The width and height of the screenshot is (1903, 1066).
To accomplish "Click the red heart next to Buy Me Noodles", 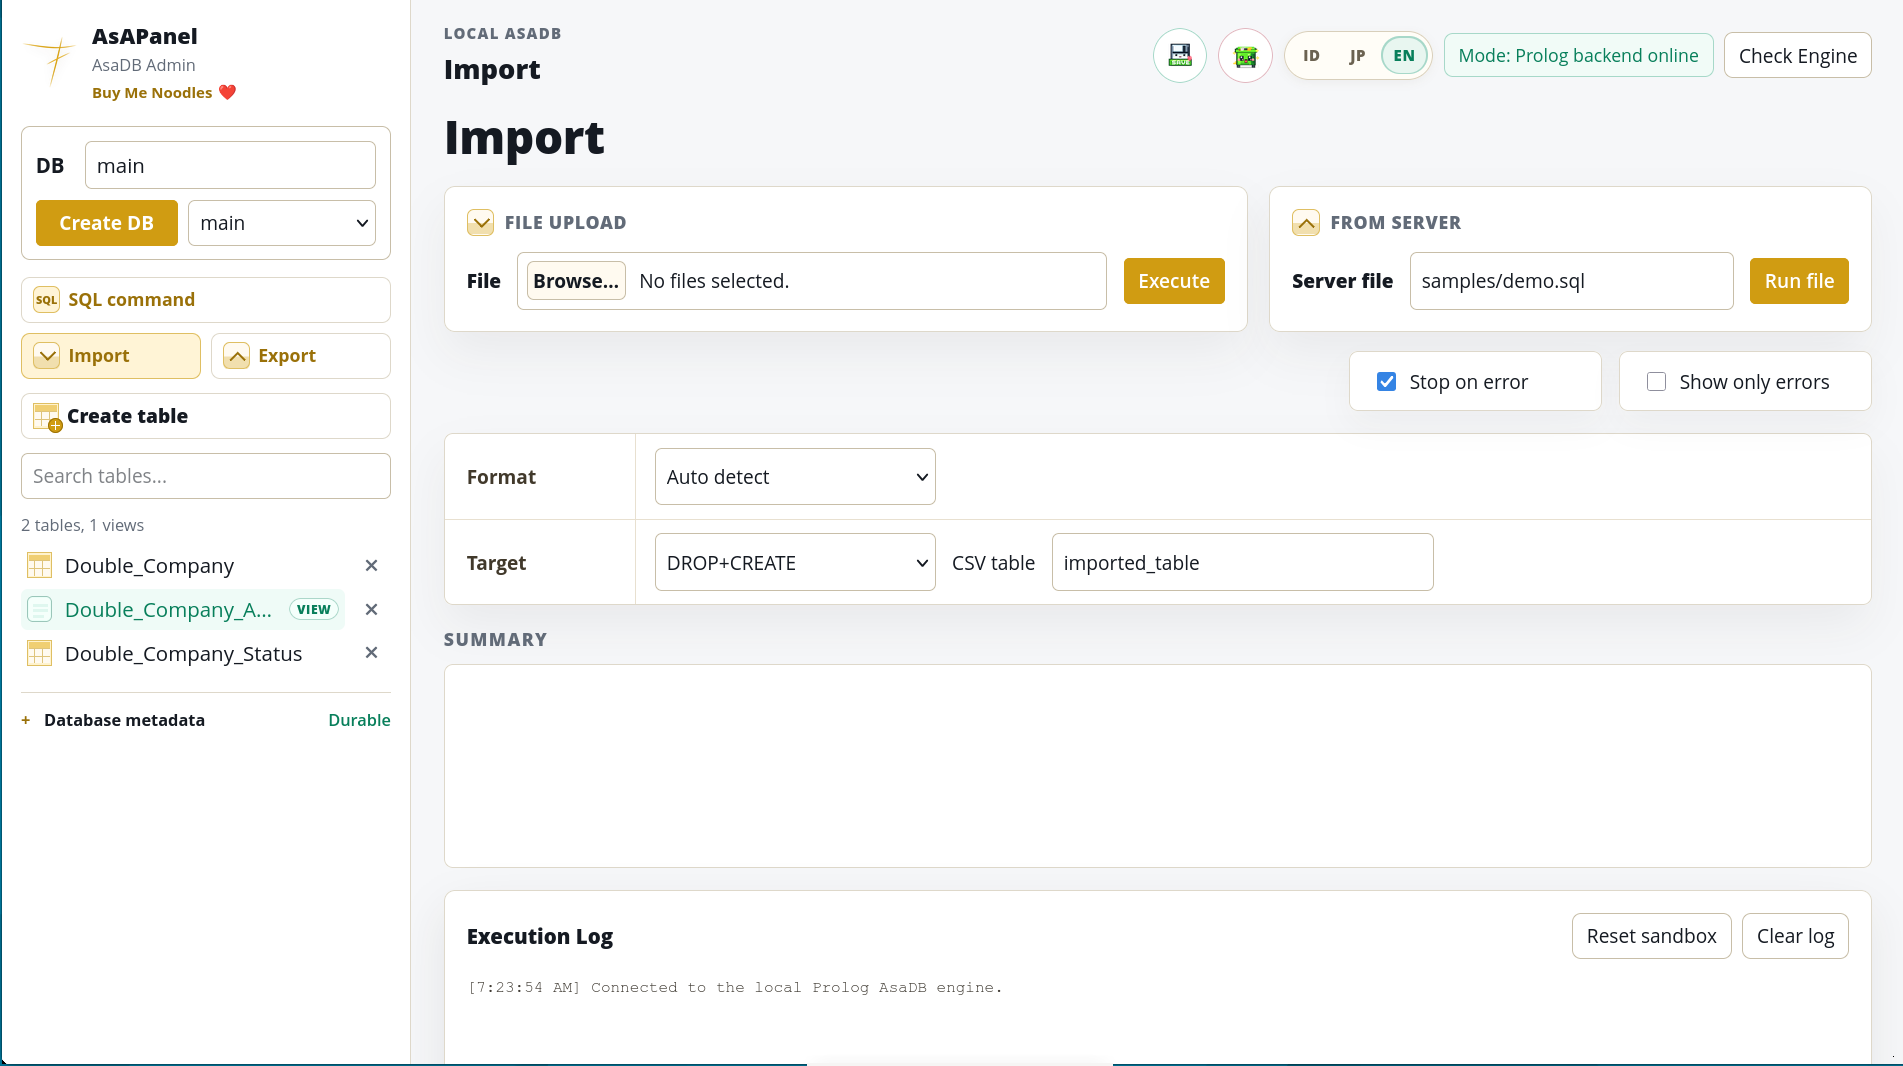I will pos(227,92).
